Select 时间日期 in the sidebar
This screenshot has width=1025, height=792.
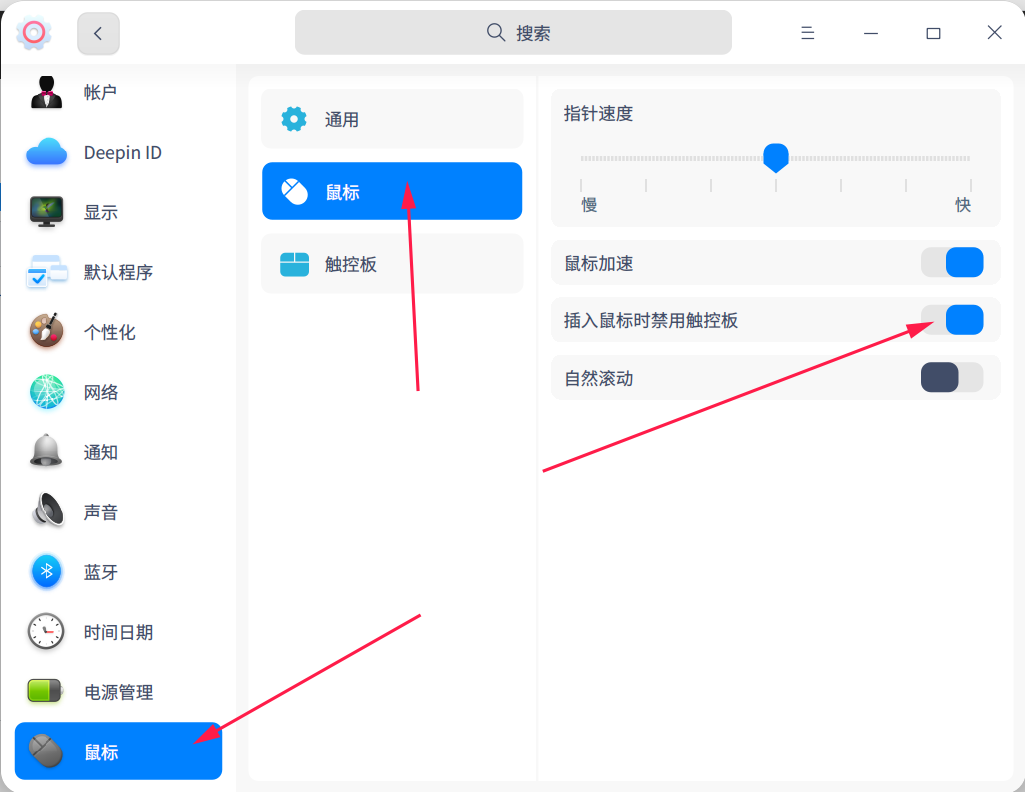118,633
